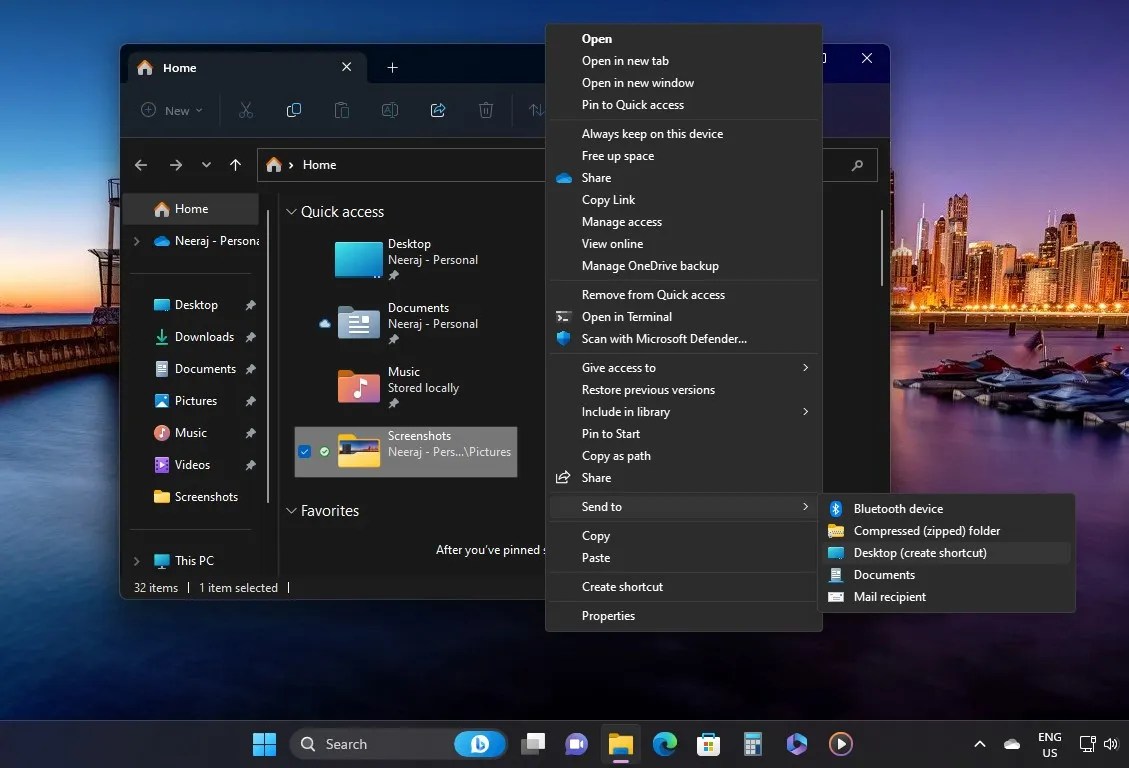Click the Delete icon in the toolbar
1129x768 pixels.
tap(485, 110)
